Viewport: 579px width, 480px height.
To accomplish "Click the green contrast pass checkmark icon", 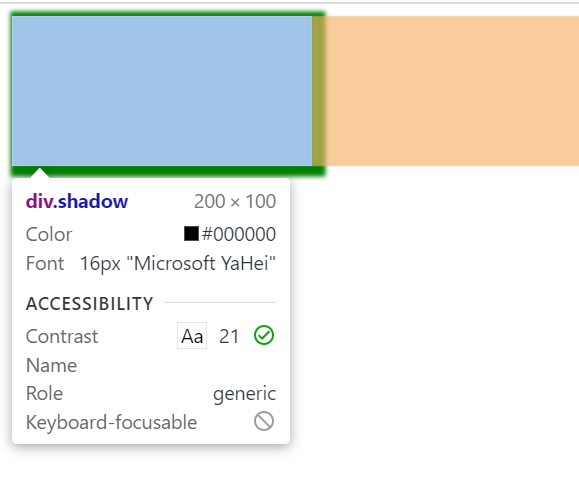I will click(x=264, y=336).
